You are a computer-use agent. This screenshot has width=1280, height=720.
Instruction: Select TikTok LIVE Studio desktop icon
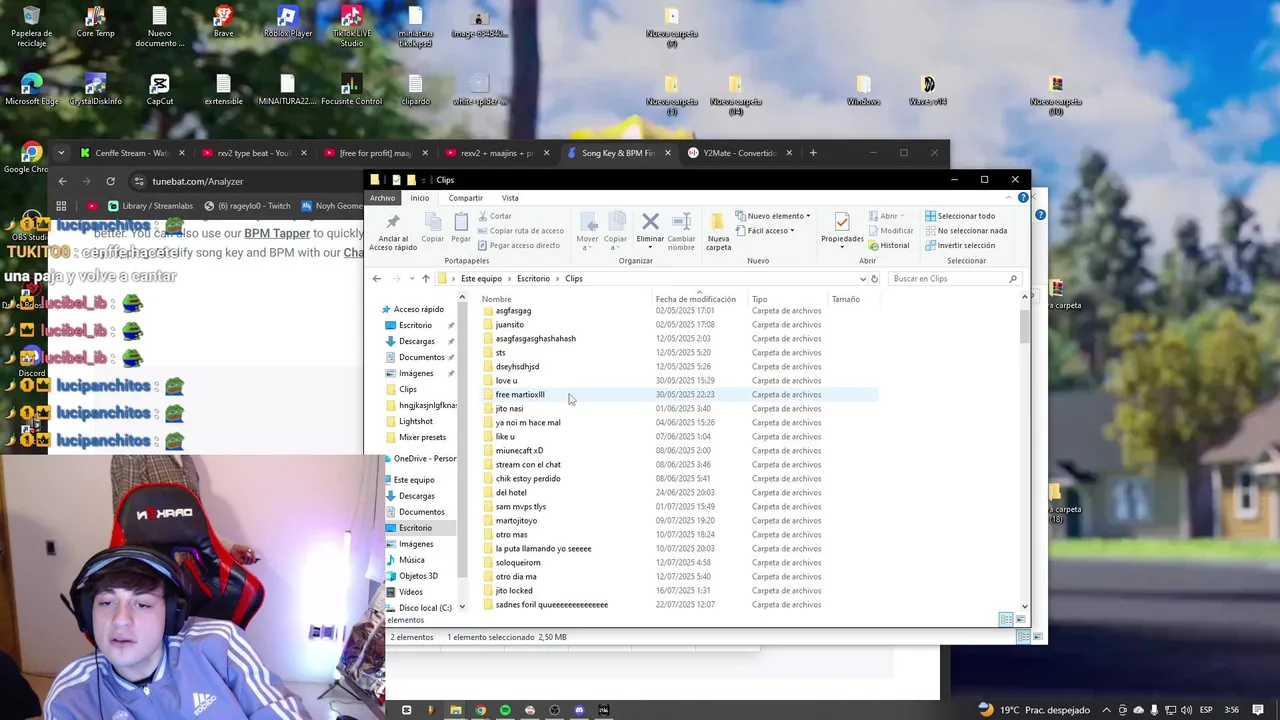pyautogui.click(x=351, y=26)
